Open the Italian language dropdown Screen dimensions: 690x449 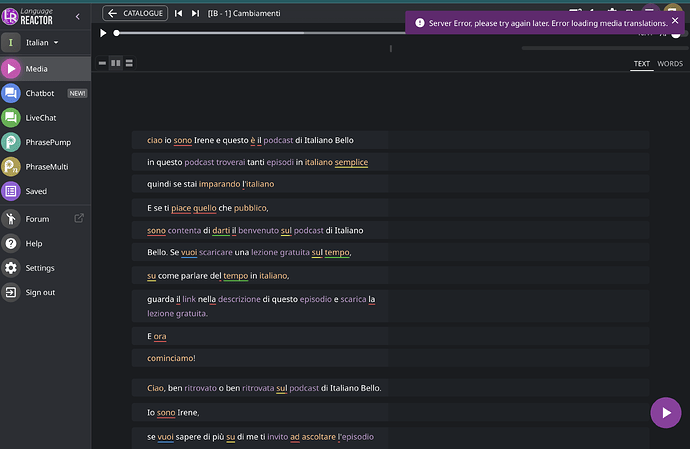pos(42,43)
